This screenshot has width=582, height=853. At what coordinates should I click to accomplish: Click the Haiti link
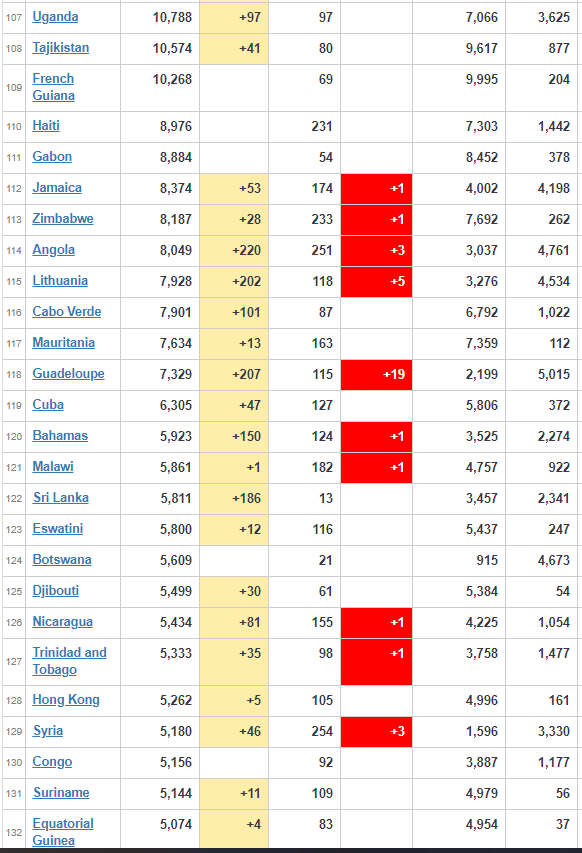coord(46,126)
